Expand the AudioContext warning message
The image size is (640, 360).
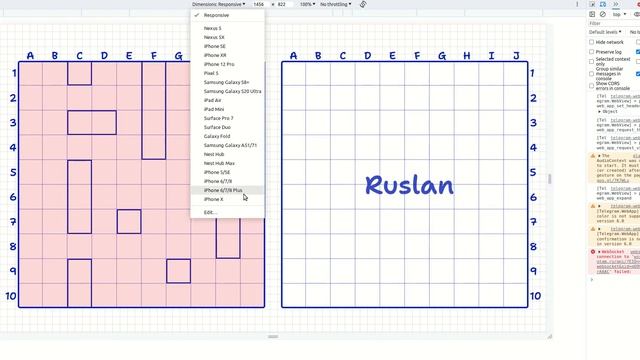tap(599, 156)
